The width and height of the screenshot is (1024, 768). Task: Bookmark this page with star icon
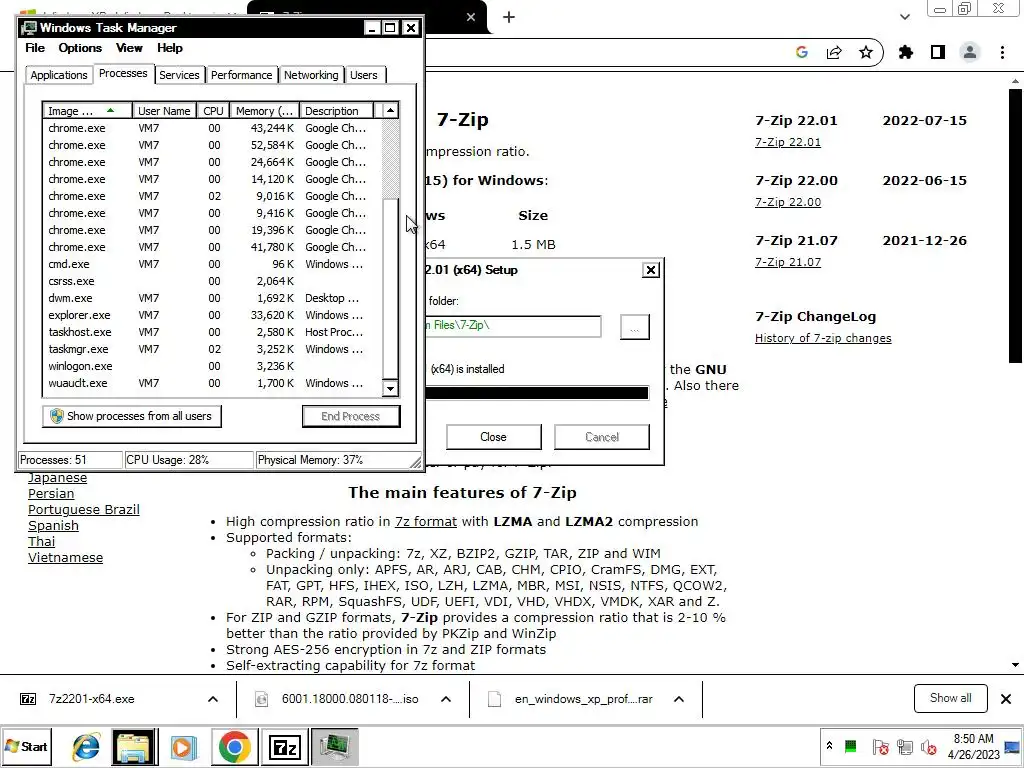[866, 52]
